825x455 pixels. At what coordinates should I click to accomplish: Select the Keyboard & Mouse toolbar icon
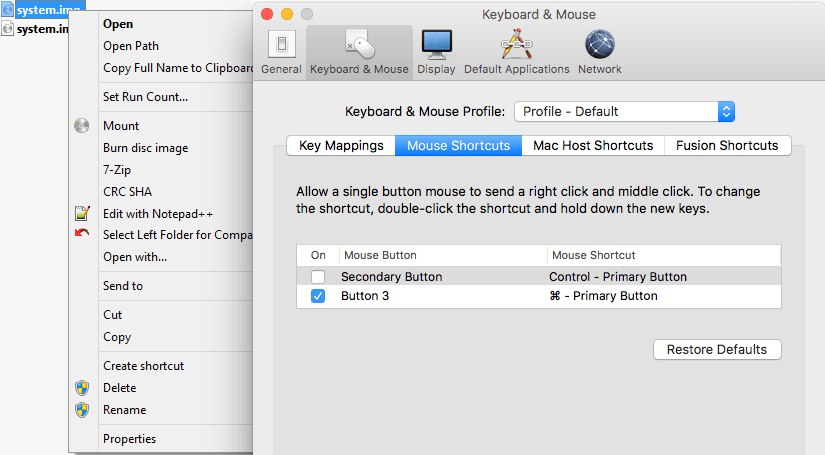pyautogui.click(x=359, y=46)
